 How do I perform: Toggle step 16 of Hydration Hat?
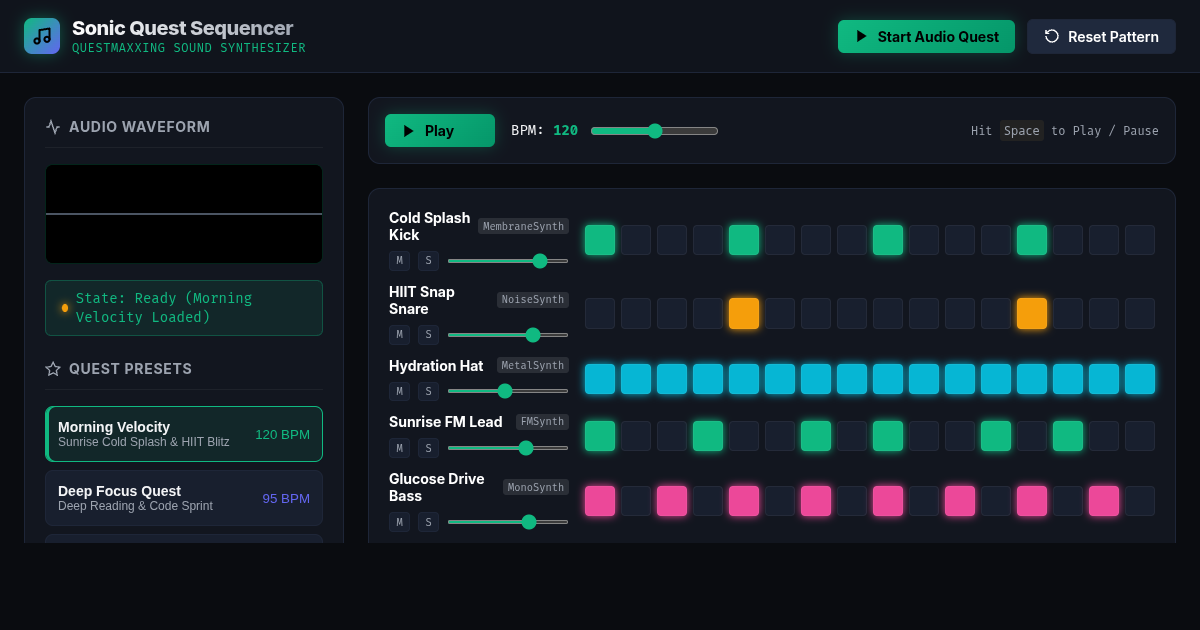point(1140,379)
